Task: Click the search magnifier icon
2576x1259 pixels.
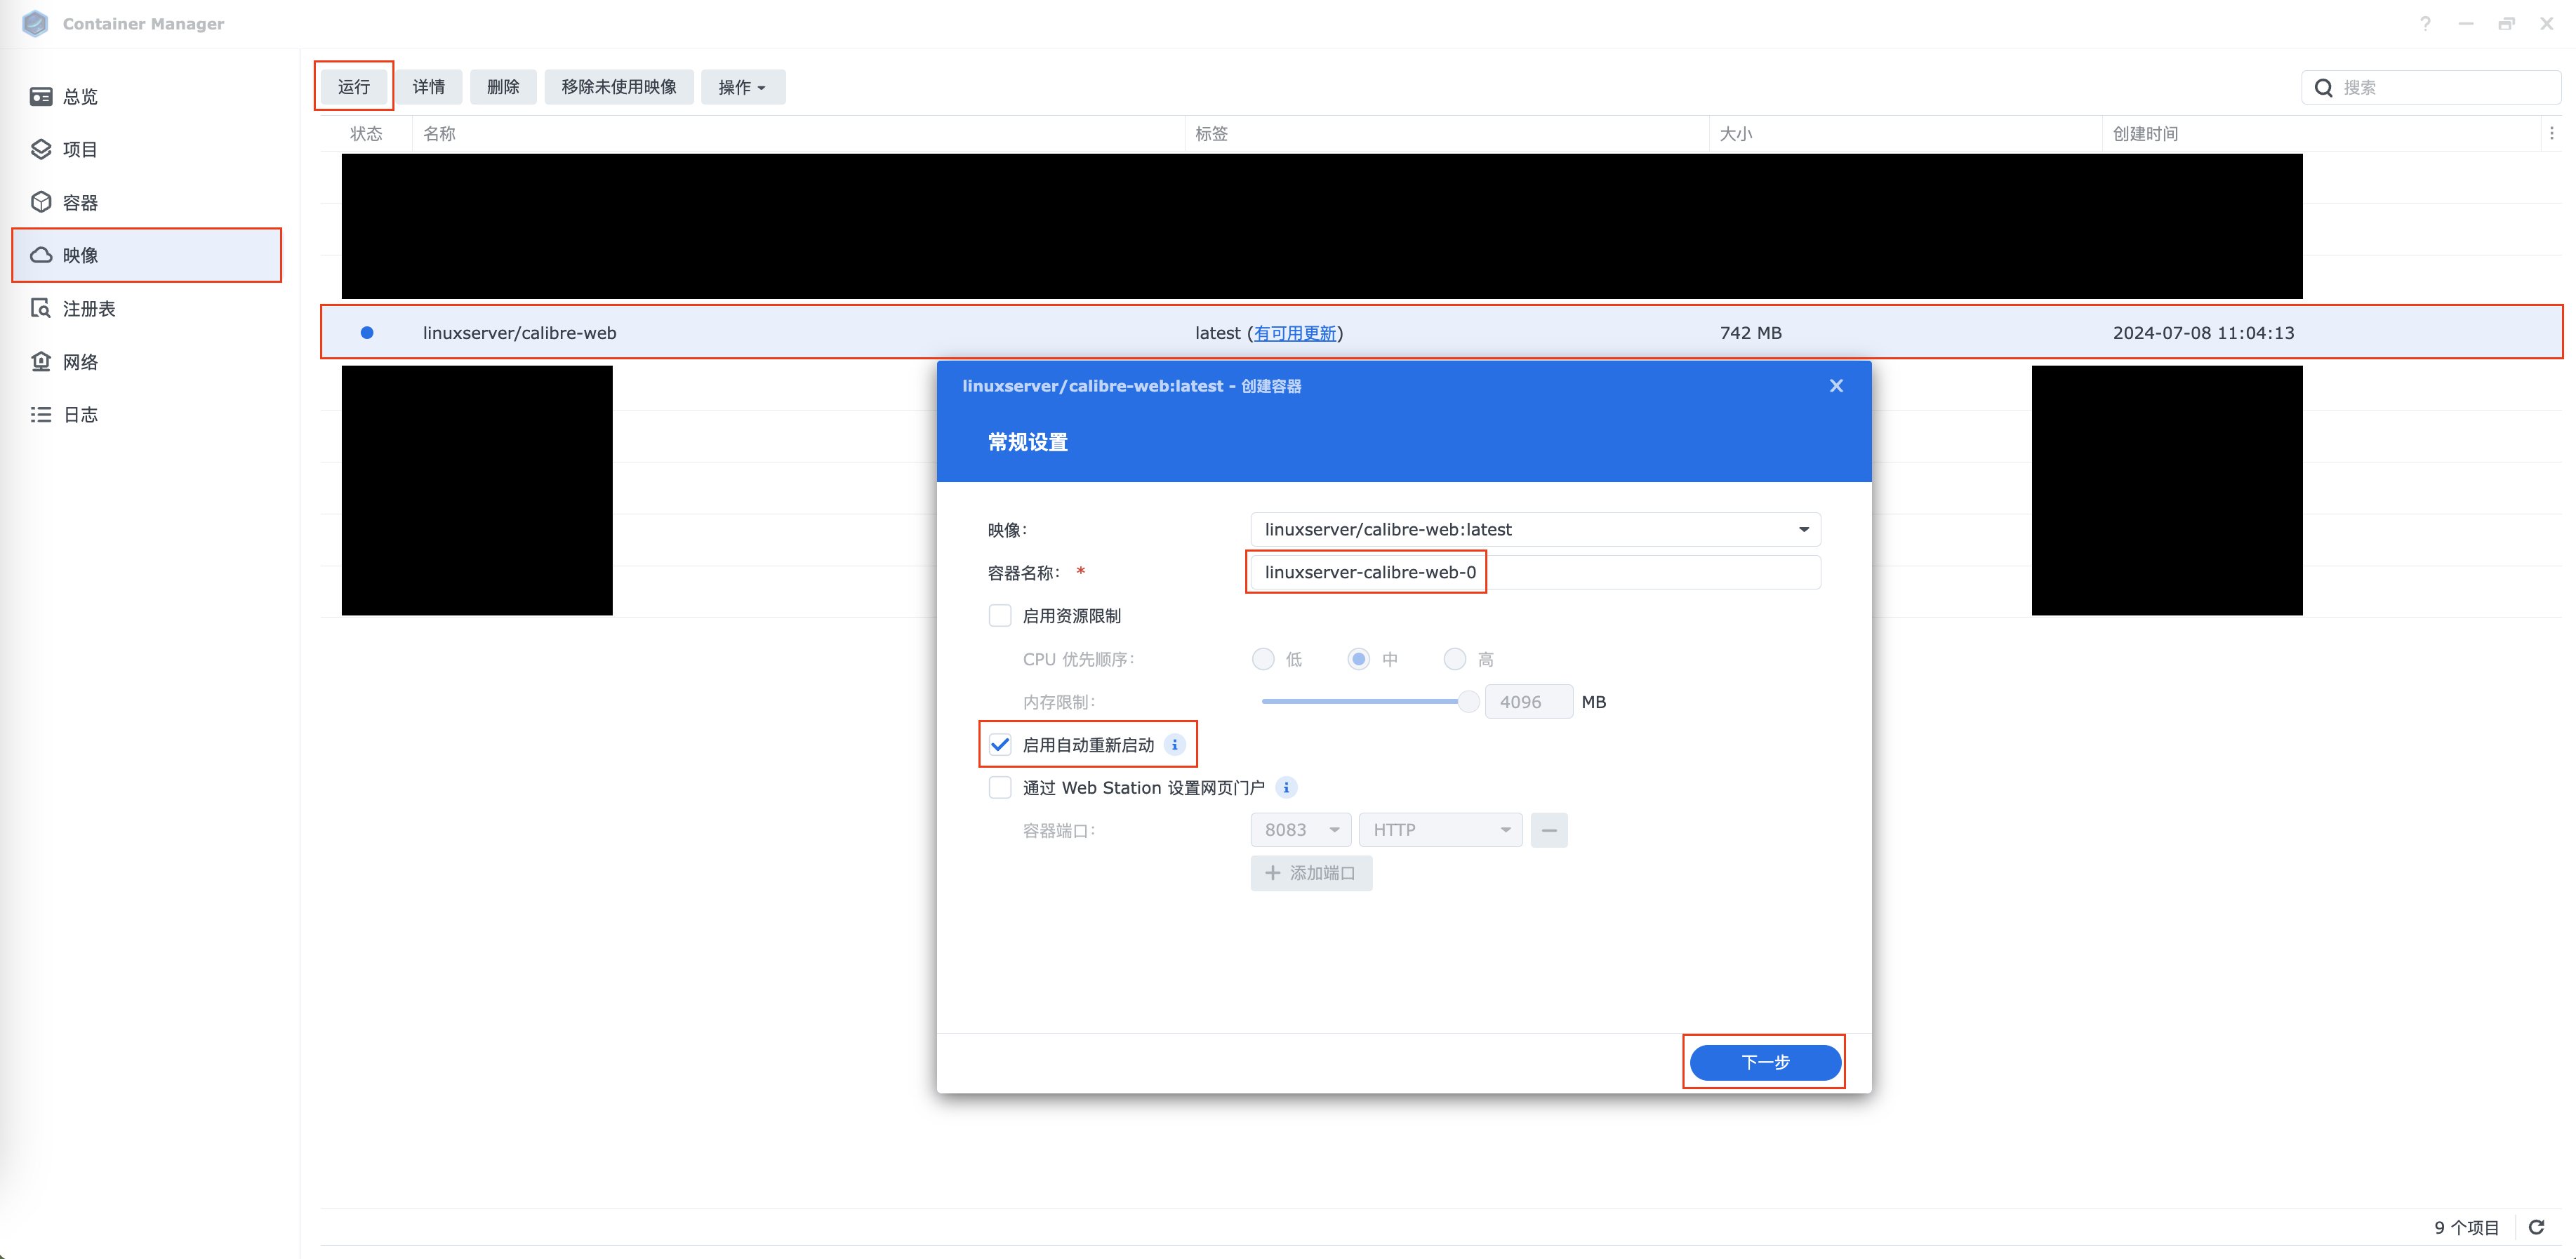Action: point(2324,88)
